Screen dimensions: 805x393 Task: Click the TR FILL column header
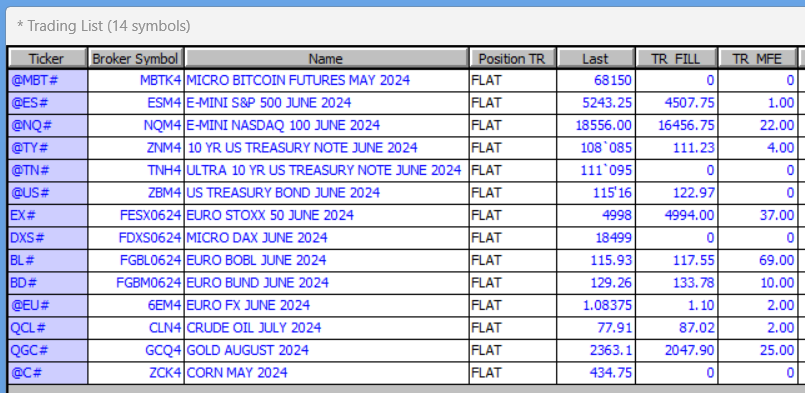tap(676, 59)
